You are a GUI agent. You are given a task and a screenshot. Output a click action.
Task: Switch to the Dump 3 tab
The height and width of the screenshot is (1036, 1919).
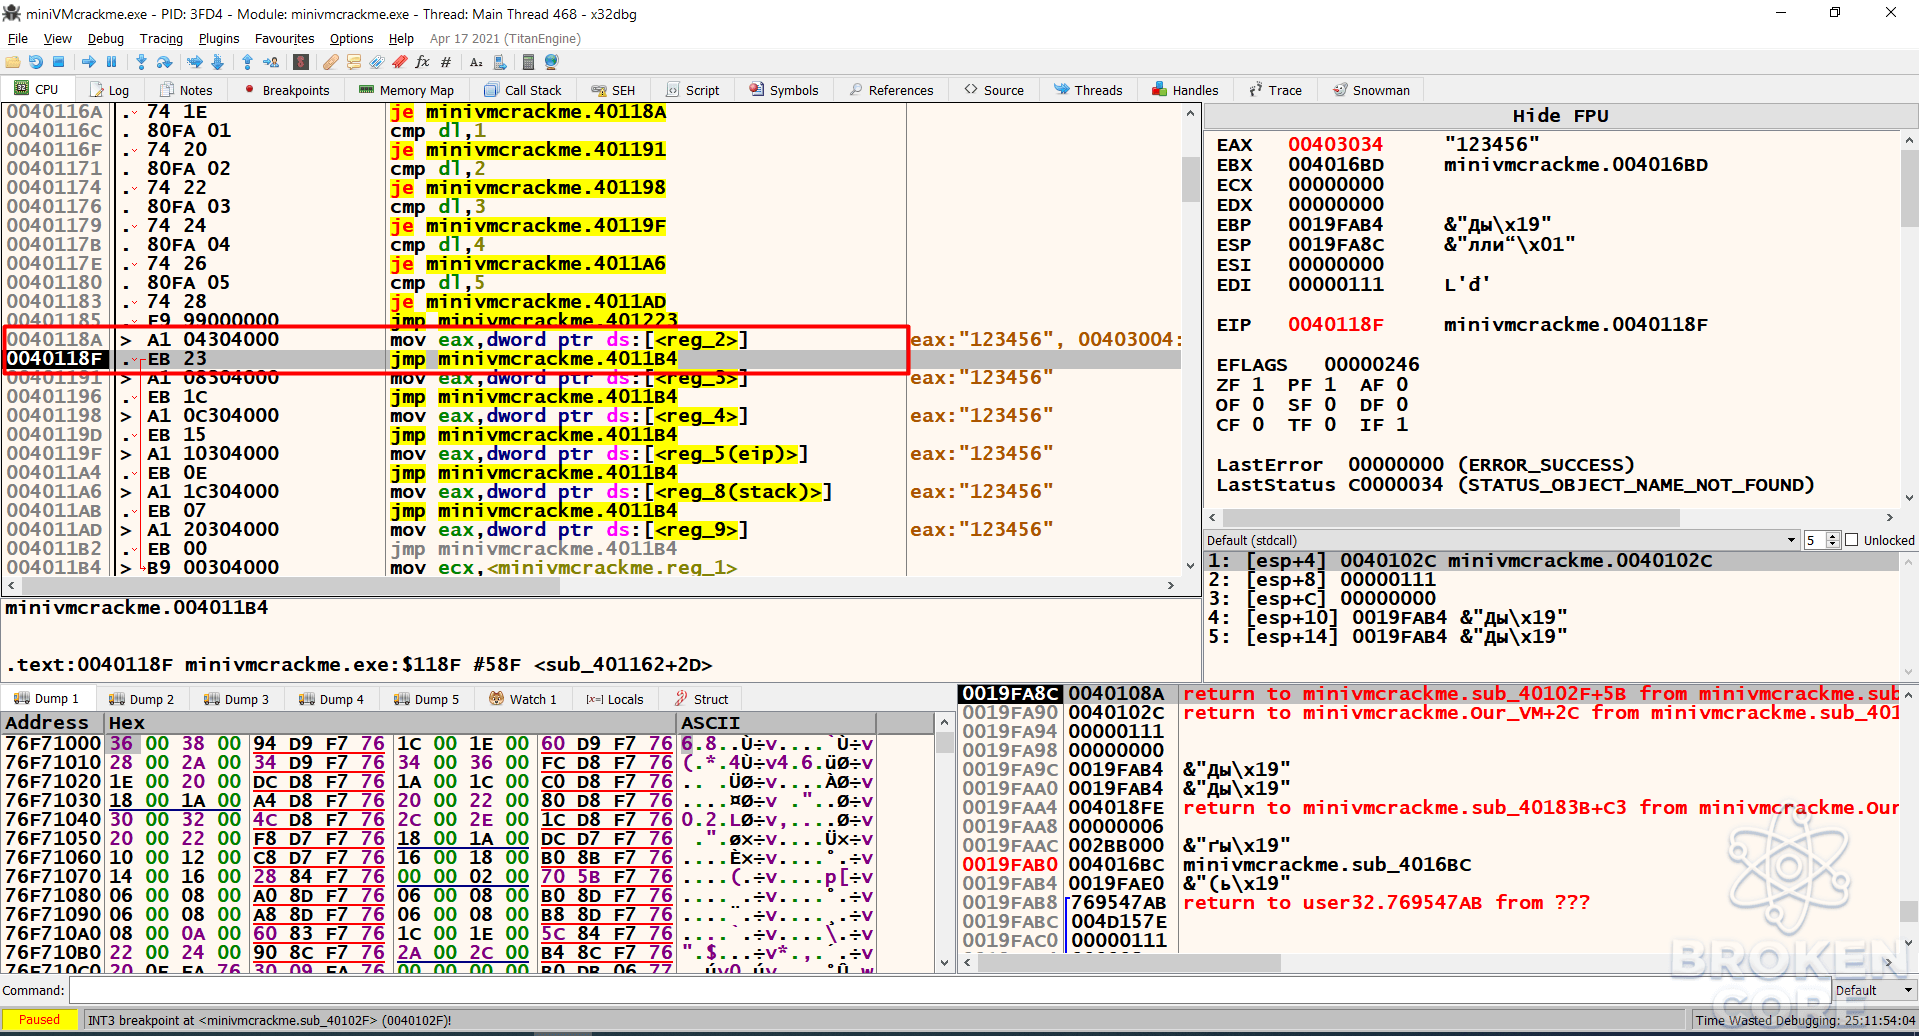[236, 699]
